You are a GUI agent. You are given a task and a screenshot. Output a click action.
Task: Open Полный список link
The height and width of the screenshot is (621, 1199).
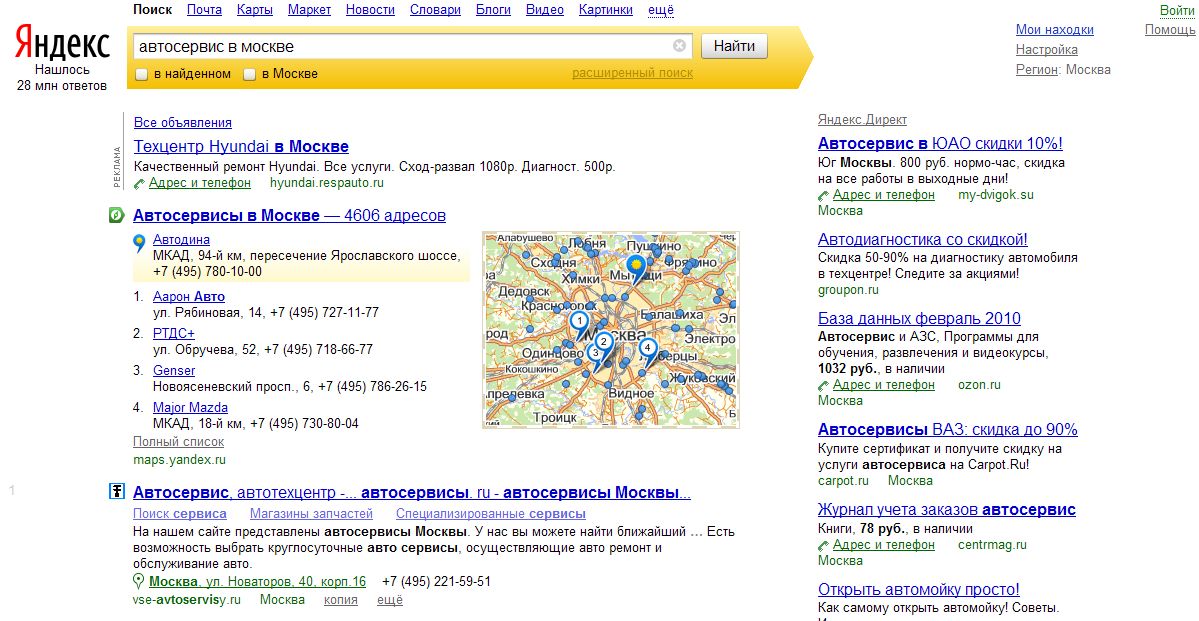[178, 441]
